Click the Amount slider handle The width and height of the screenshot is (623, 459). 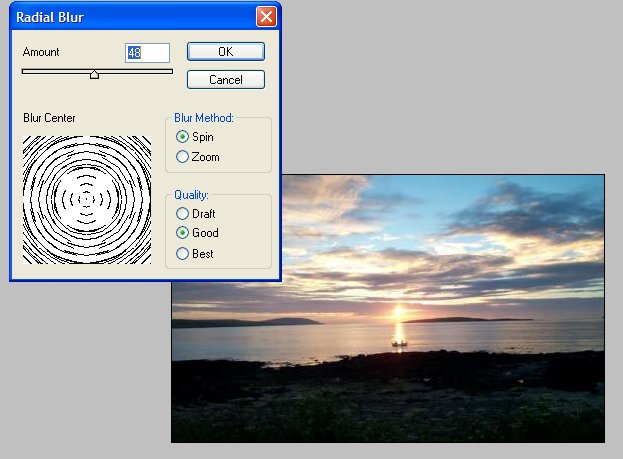pos(94,74)
